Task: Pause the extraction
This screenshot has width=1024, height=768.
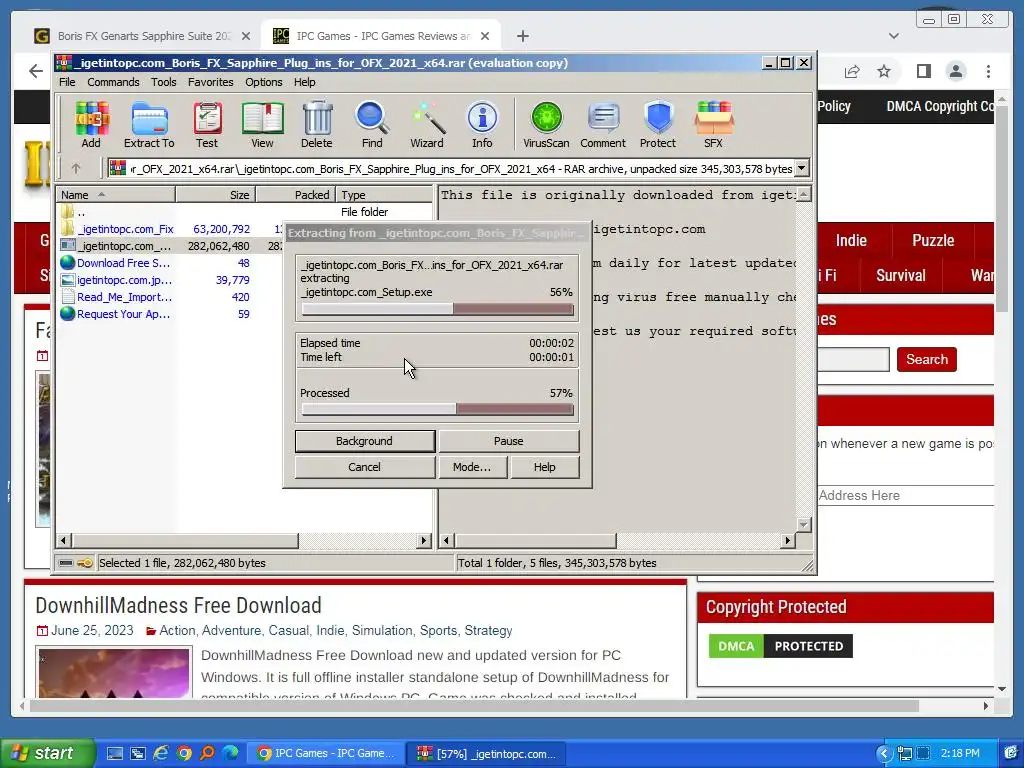Action: click(x=508, y=441)
